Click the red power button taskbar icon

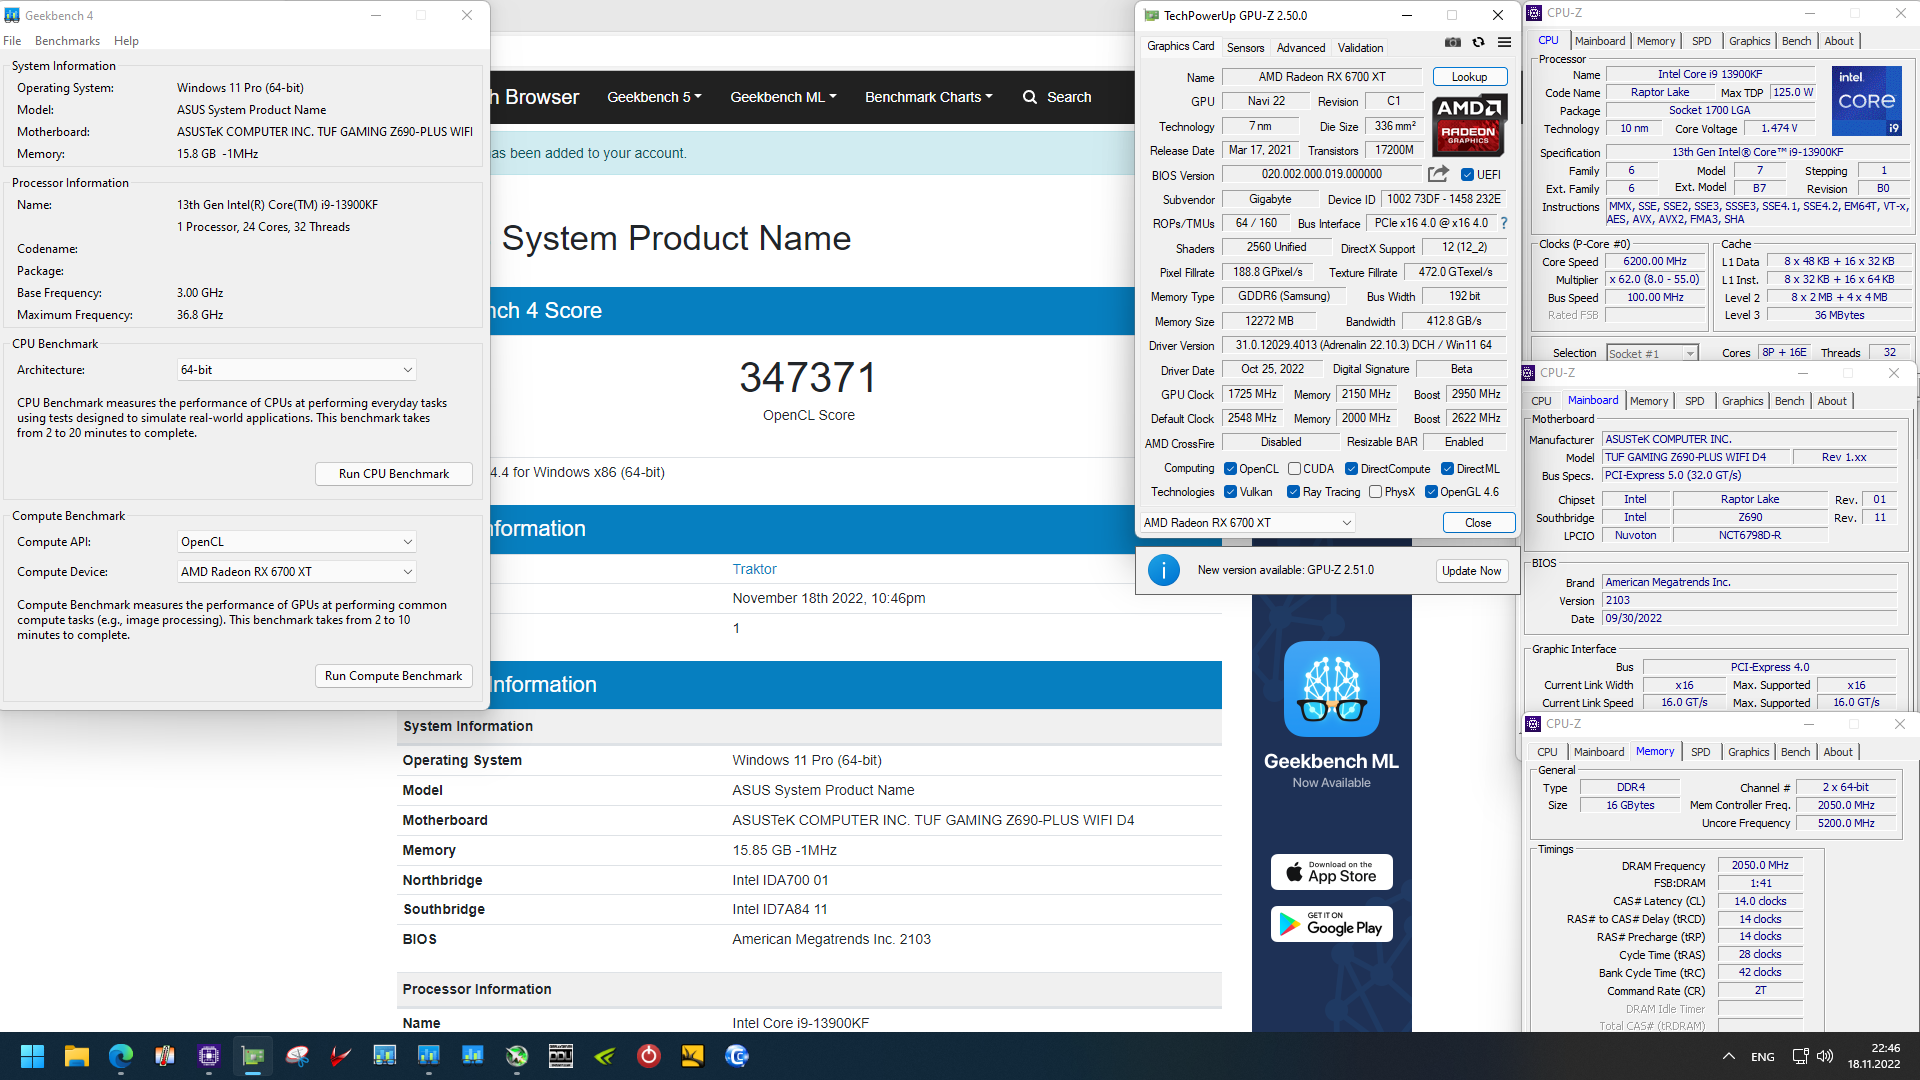click(649, 1056)
